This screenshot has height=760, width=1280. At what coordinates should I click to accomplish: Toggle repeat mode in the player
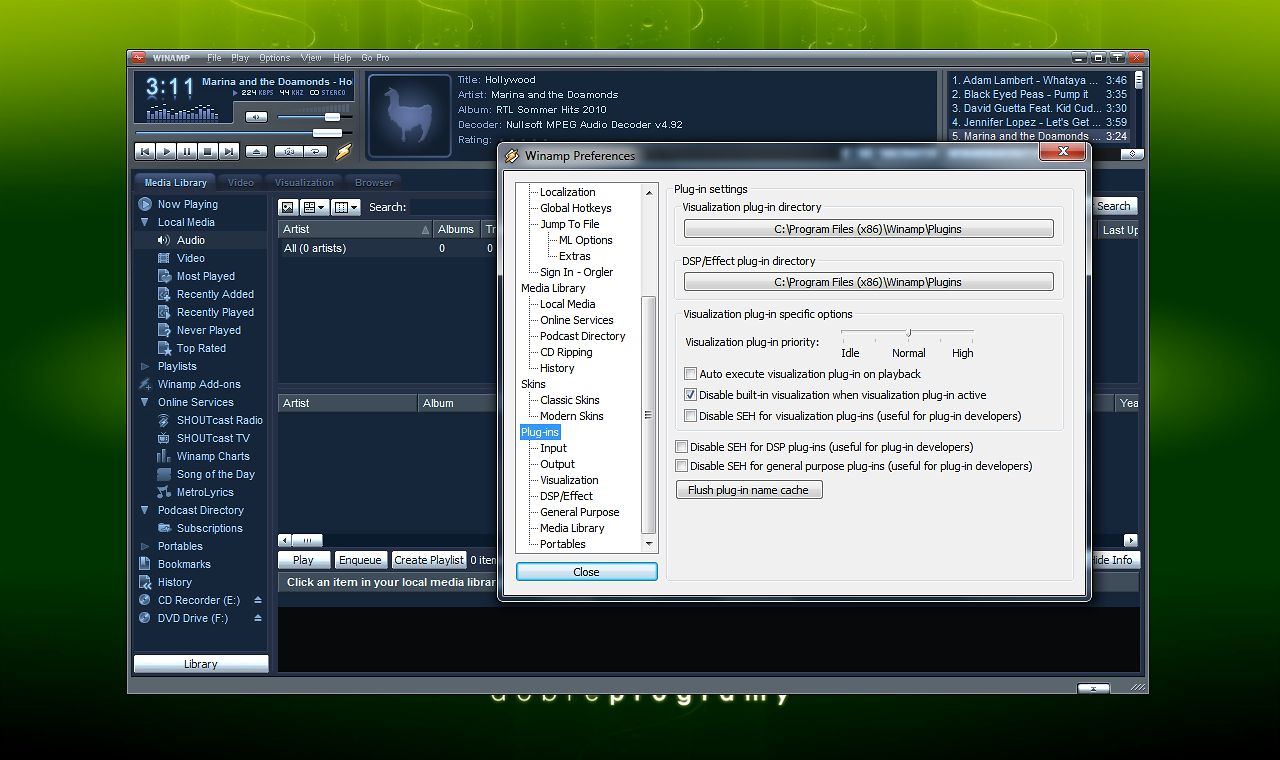[317, 152]
